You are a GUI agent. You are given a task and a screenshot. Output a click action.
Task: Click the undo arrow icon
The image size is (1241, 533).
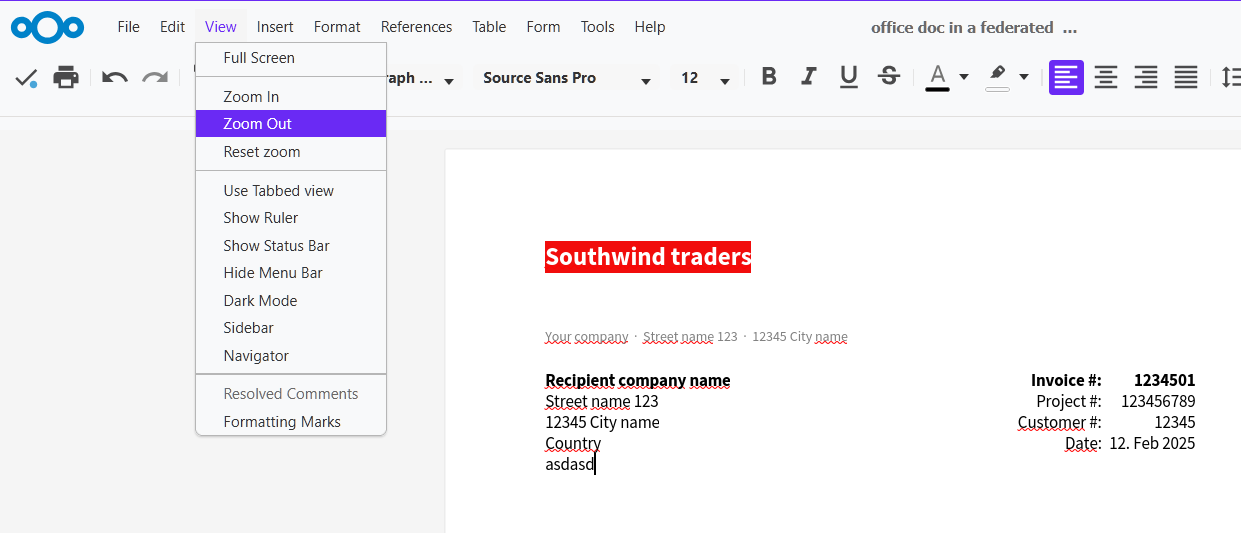coord(115,77)
